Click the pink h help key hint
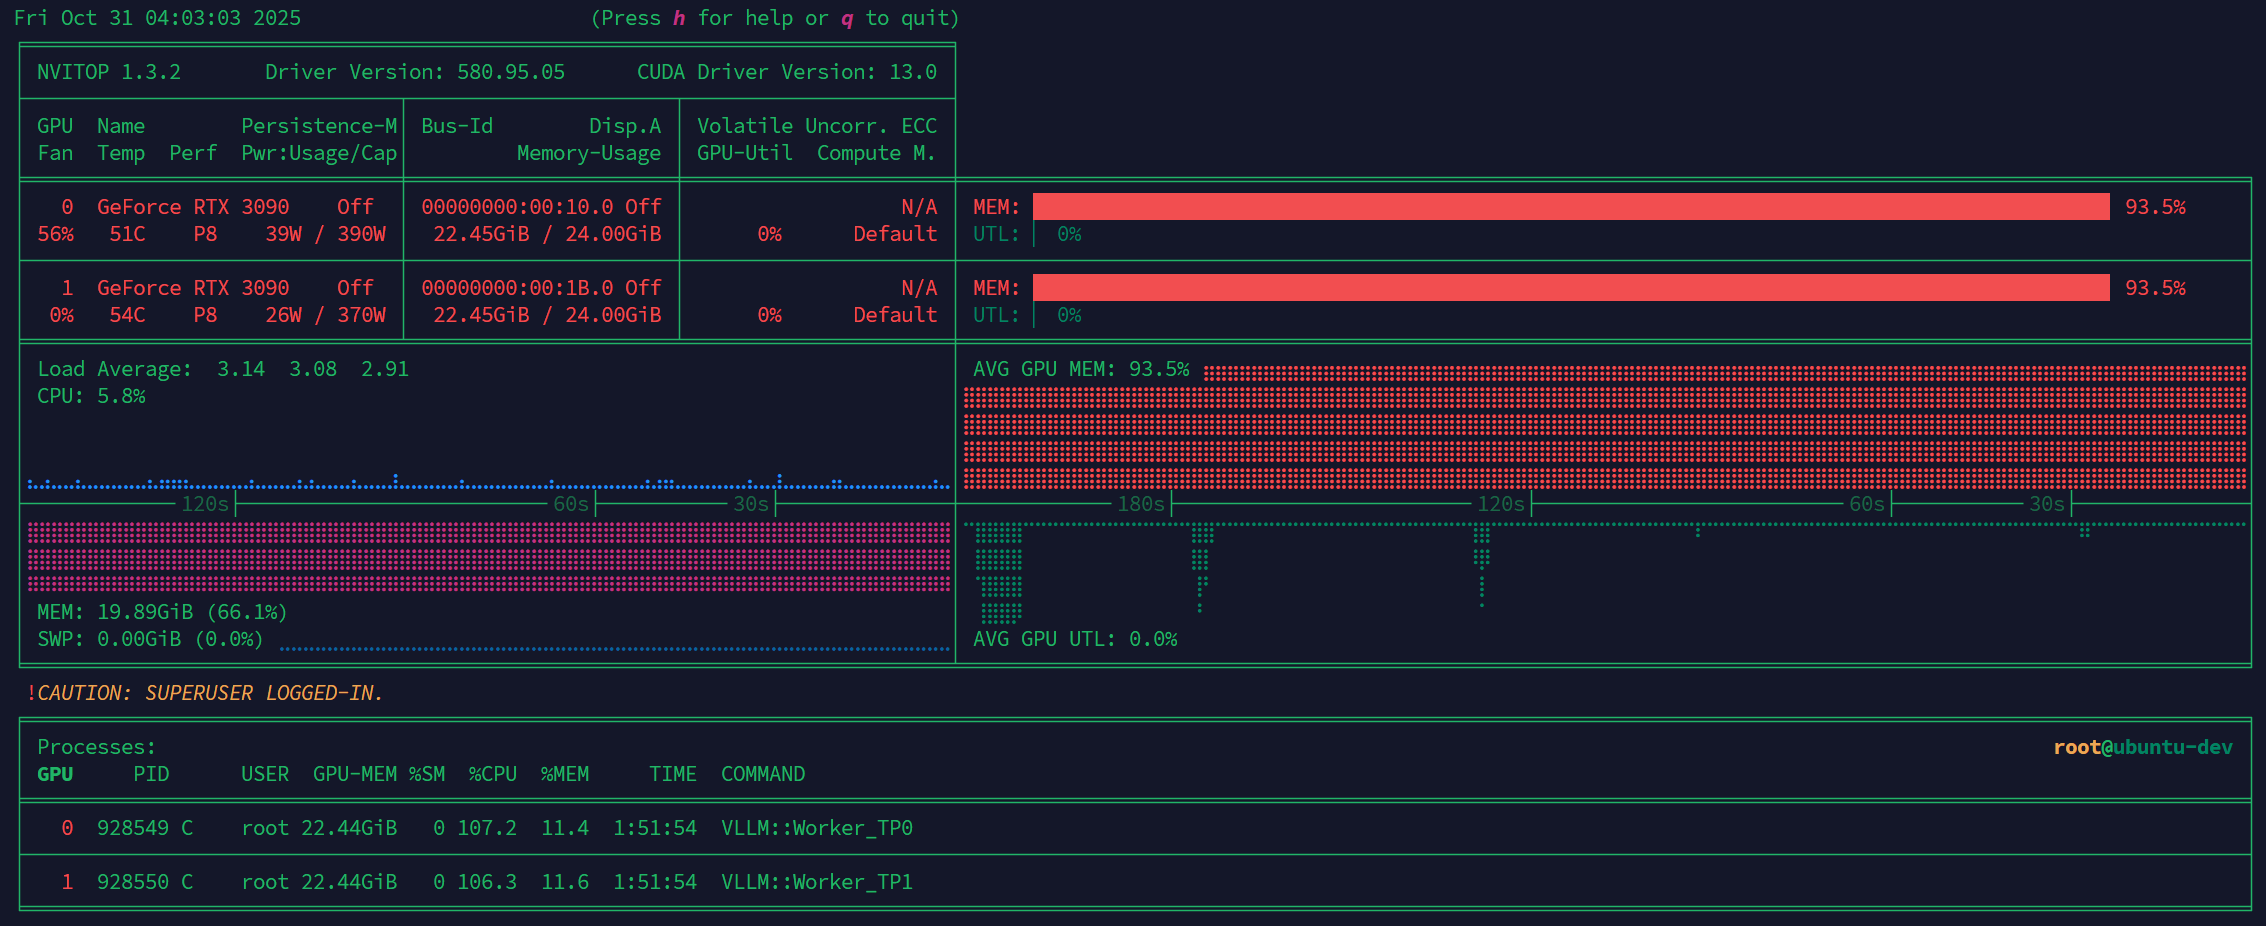This screenshot has width=2266, height=926. (x=679, y=18)
